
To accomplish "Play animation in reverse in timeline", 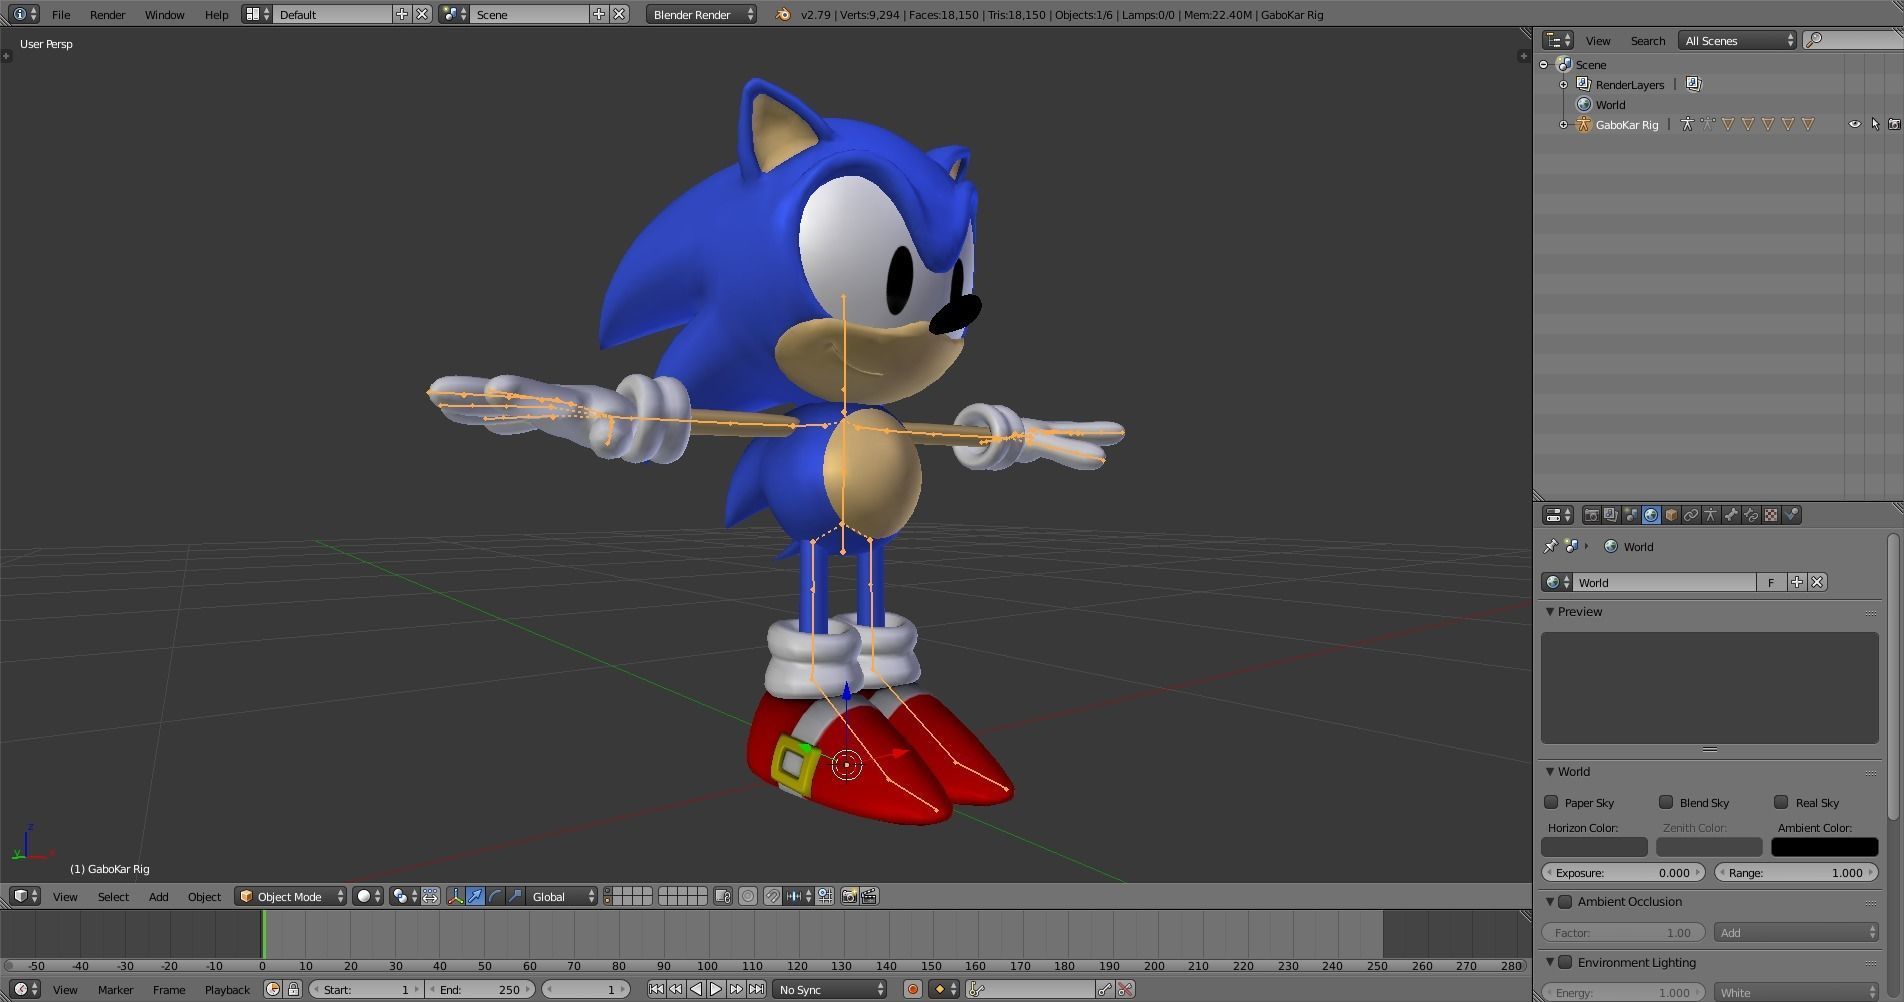I will (x=696, y=989).
